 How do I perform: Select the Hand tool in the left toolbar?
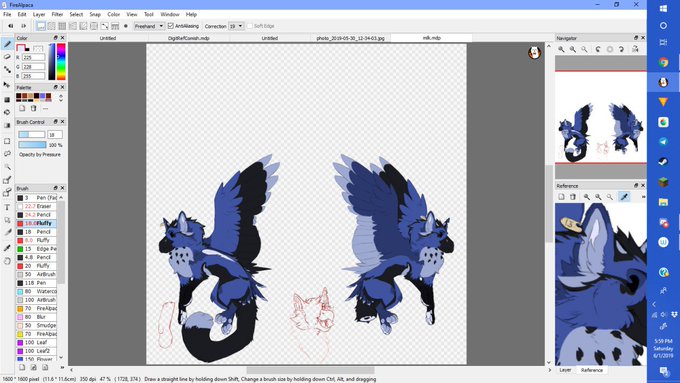click(x=7, y=261)
